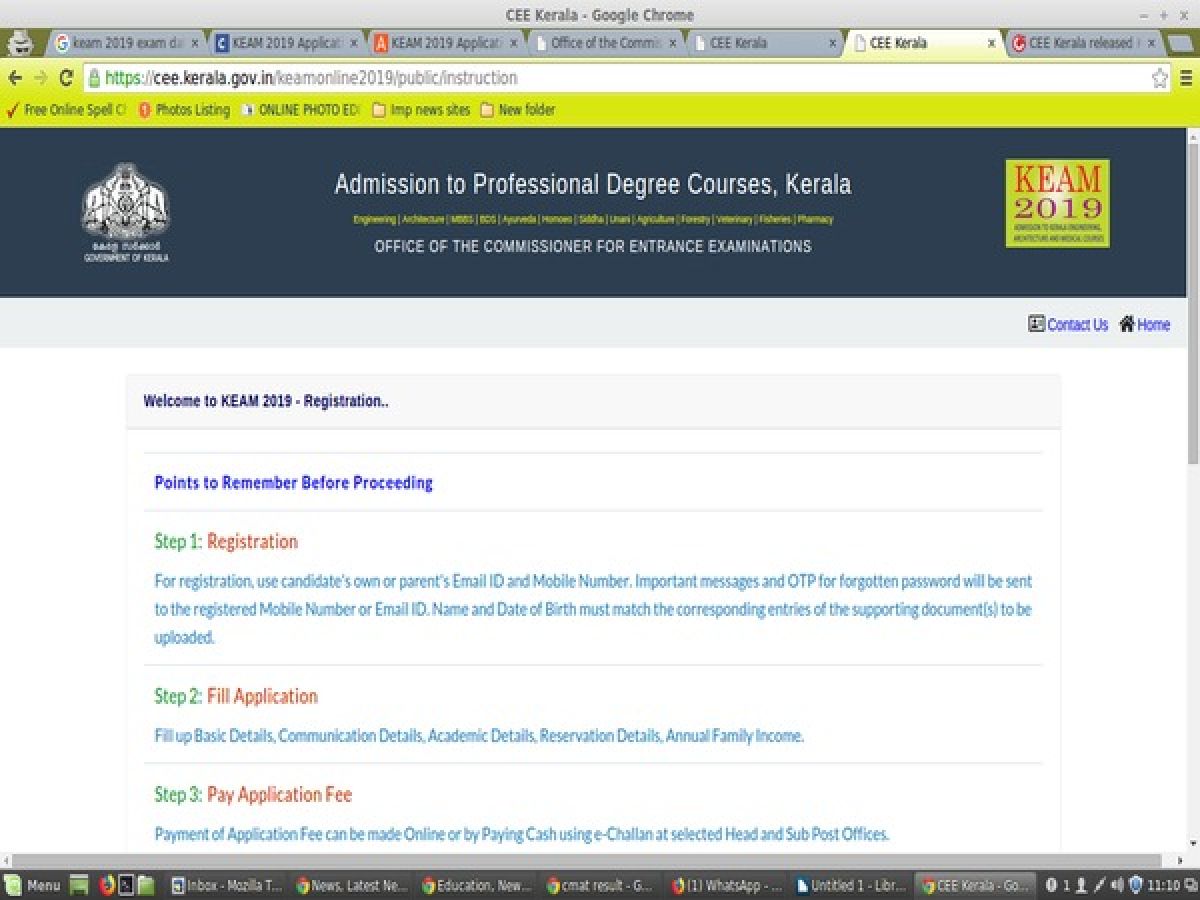Switch to the CEE Kerala released tab
Viewport: 1200px width, 900px height.
point(1078,44)
